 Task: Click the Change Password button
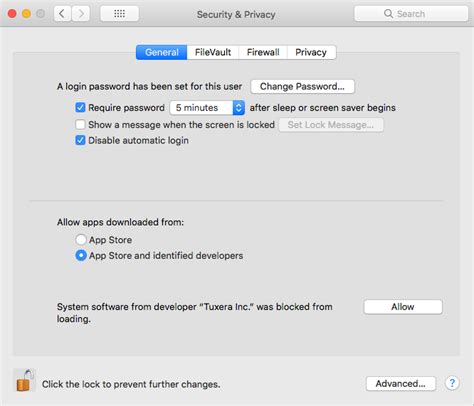[302, 86]
